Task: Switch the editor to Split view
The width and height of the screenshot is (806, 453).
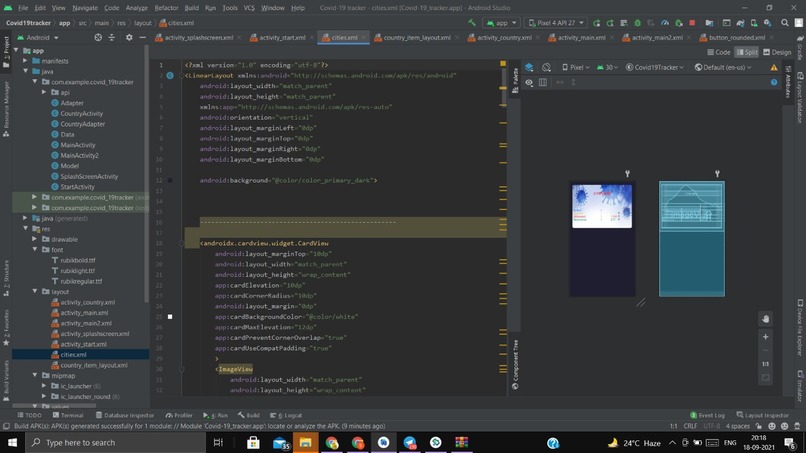Action: [747, 52]
